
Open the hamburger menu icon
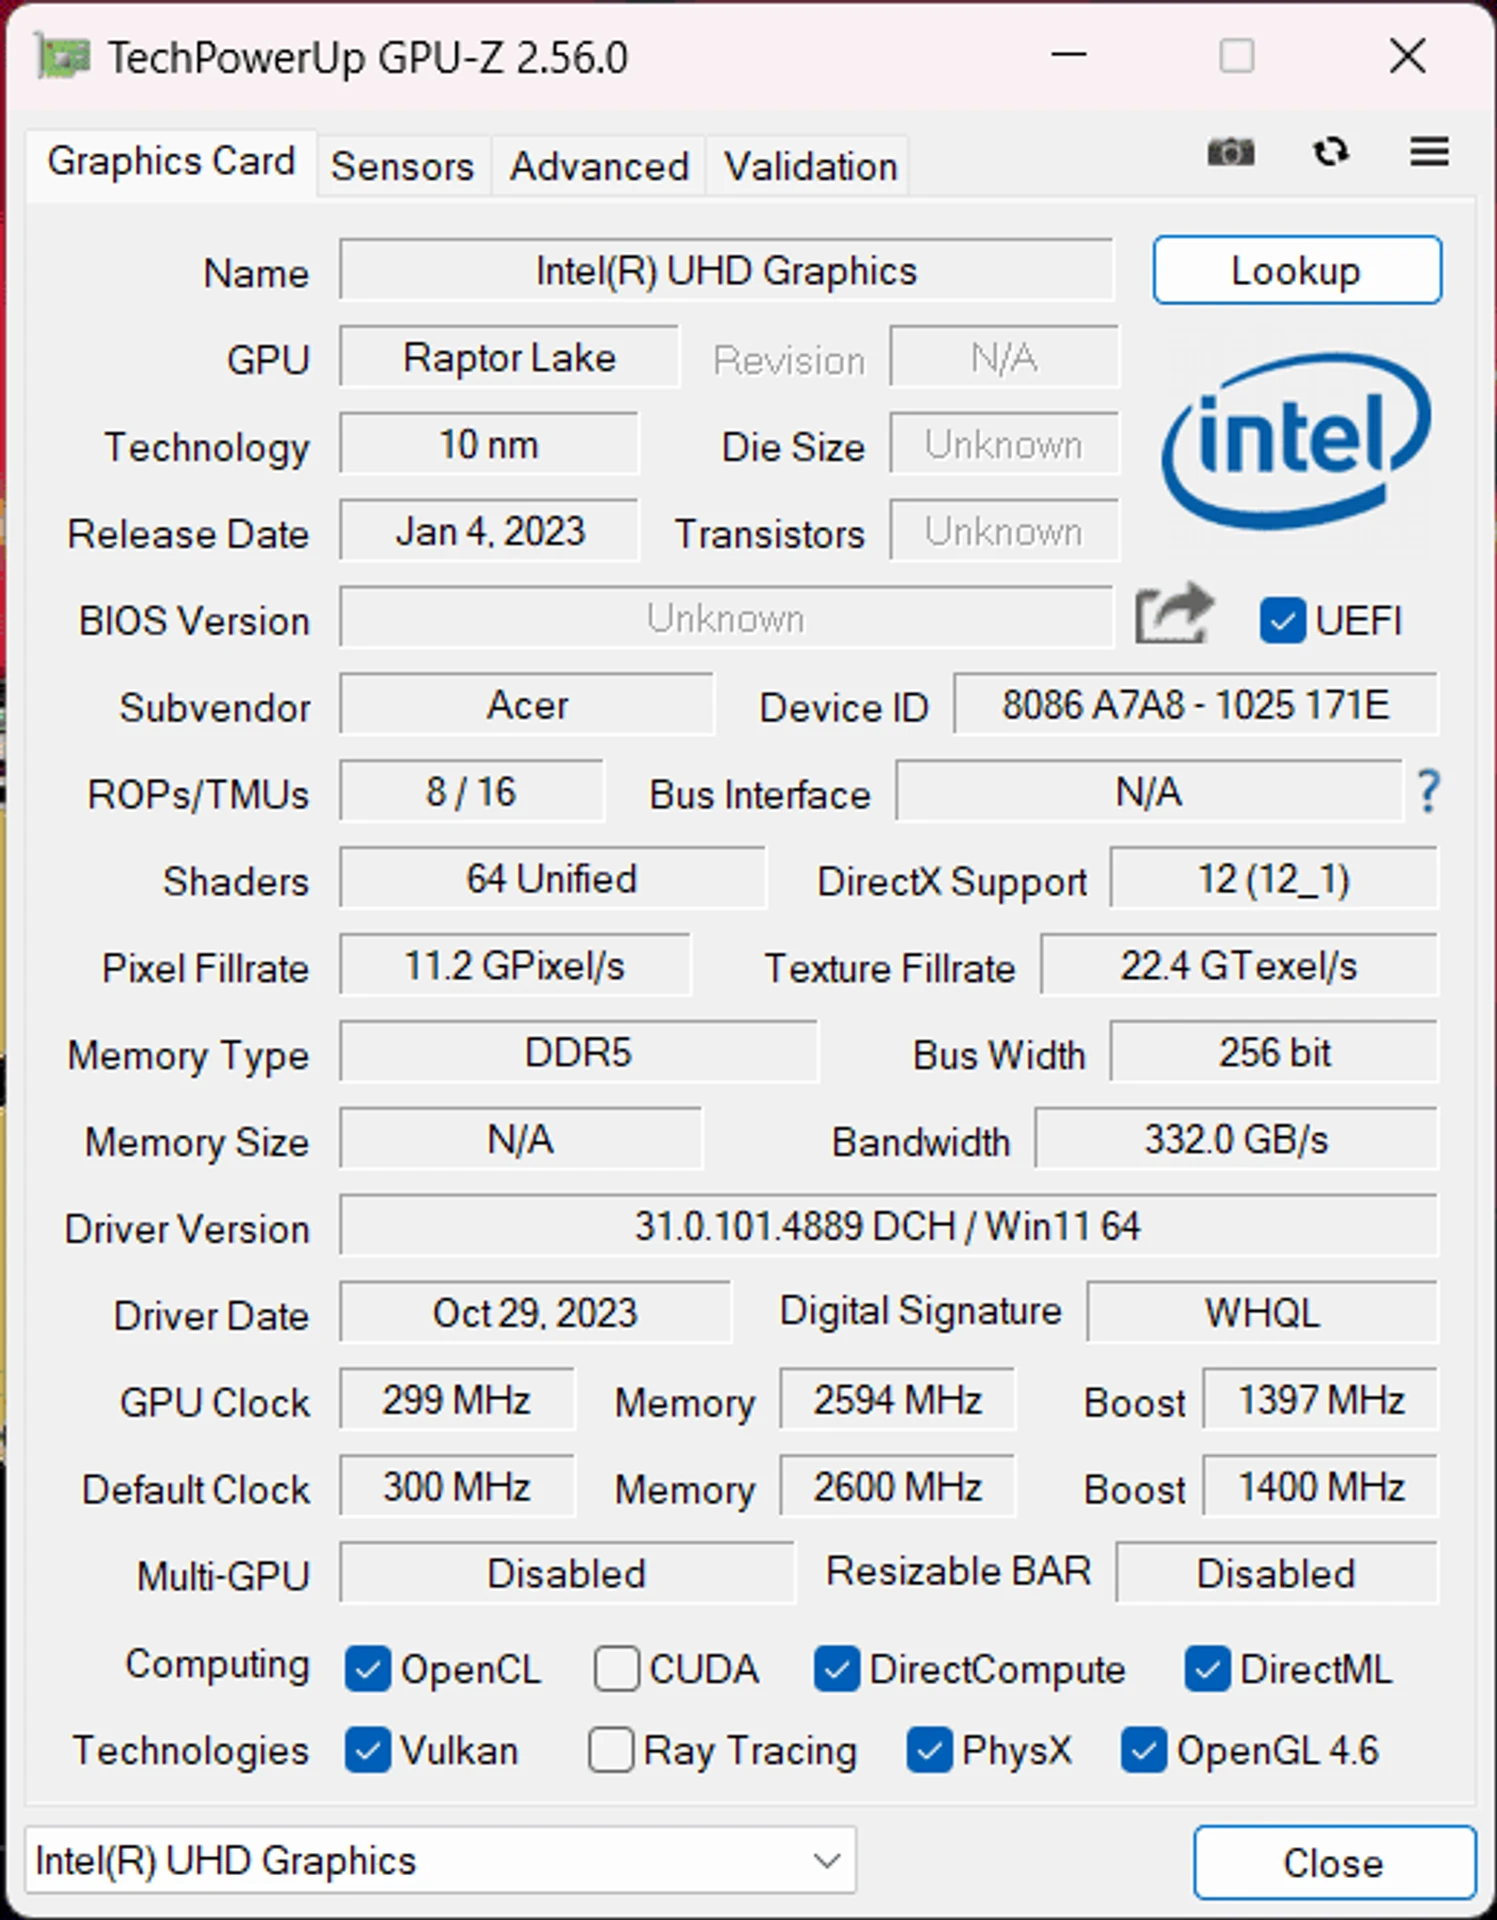click(1429, 152)
